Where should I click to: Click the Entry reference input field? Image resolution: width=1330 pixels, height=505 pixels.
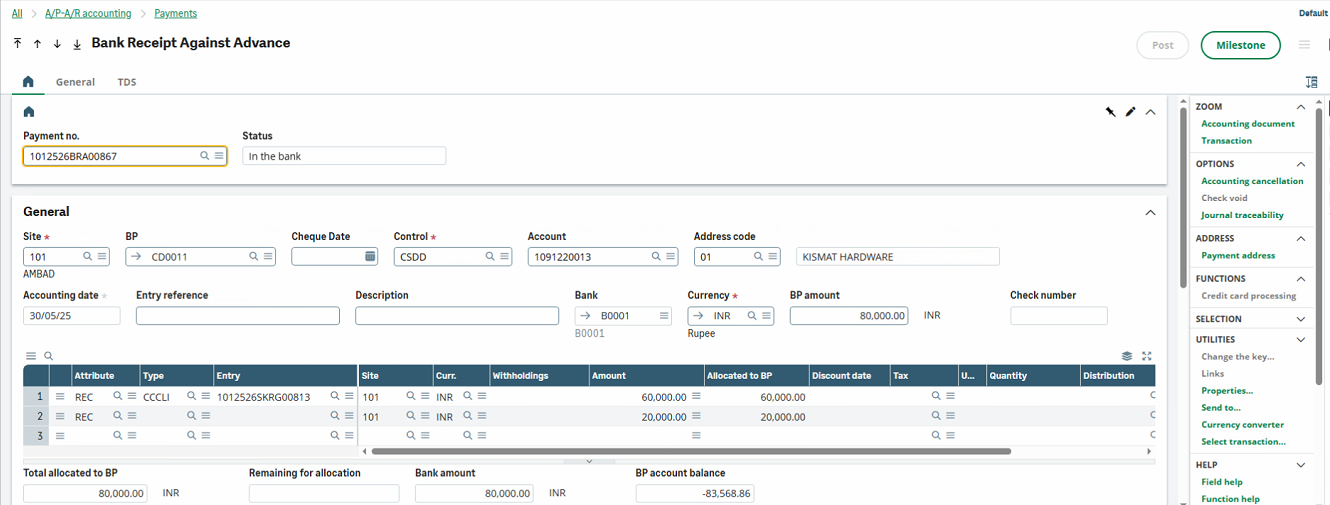tap(237, 316)
